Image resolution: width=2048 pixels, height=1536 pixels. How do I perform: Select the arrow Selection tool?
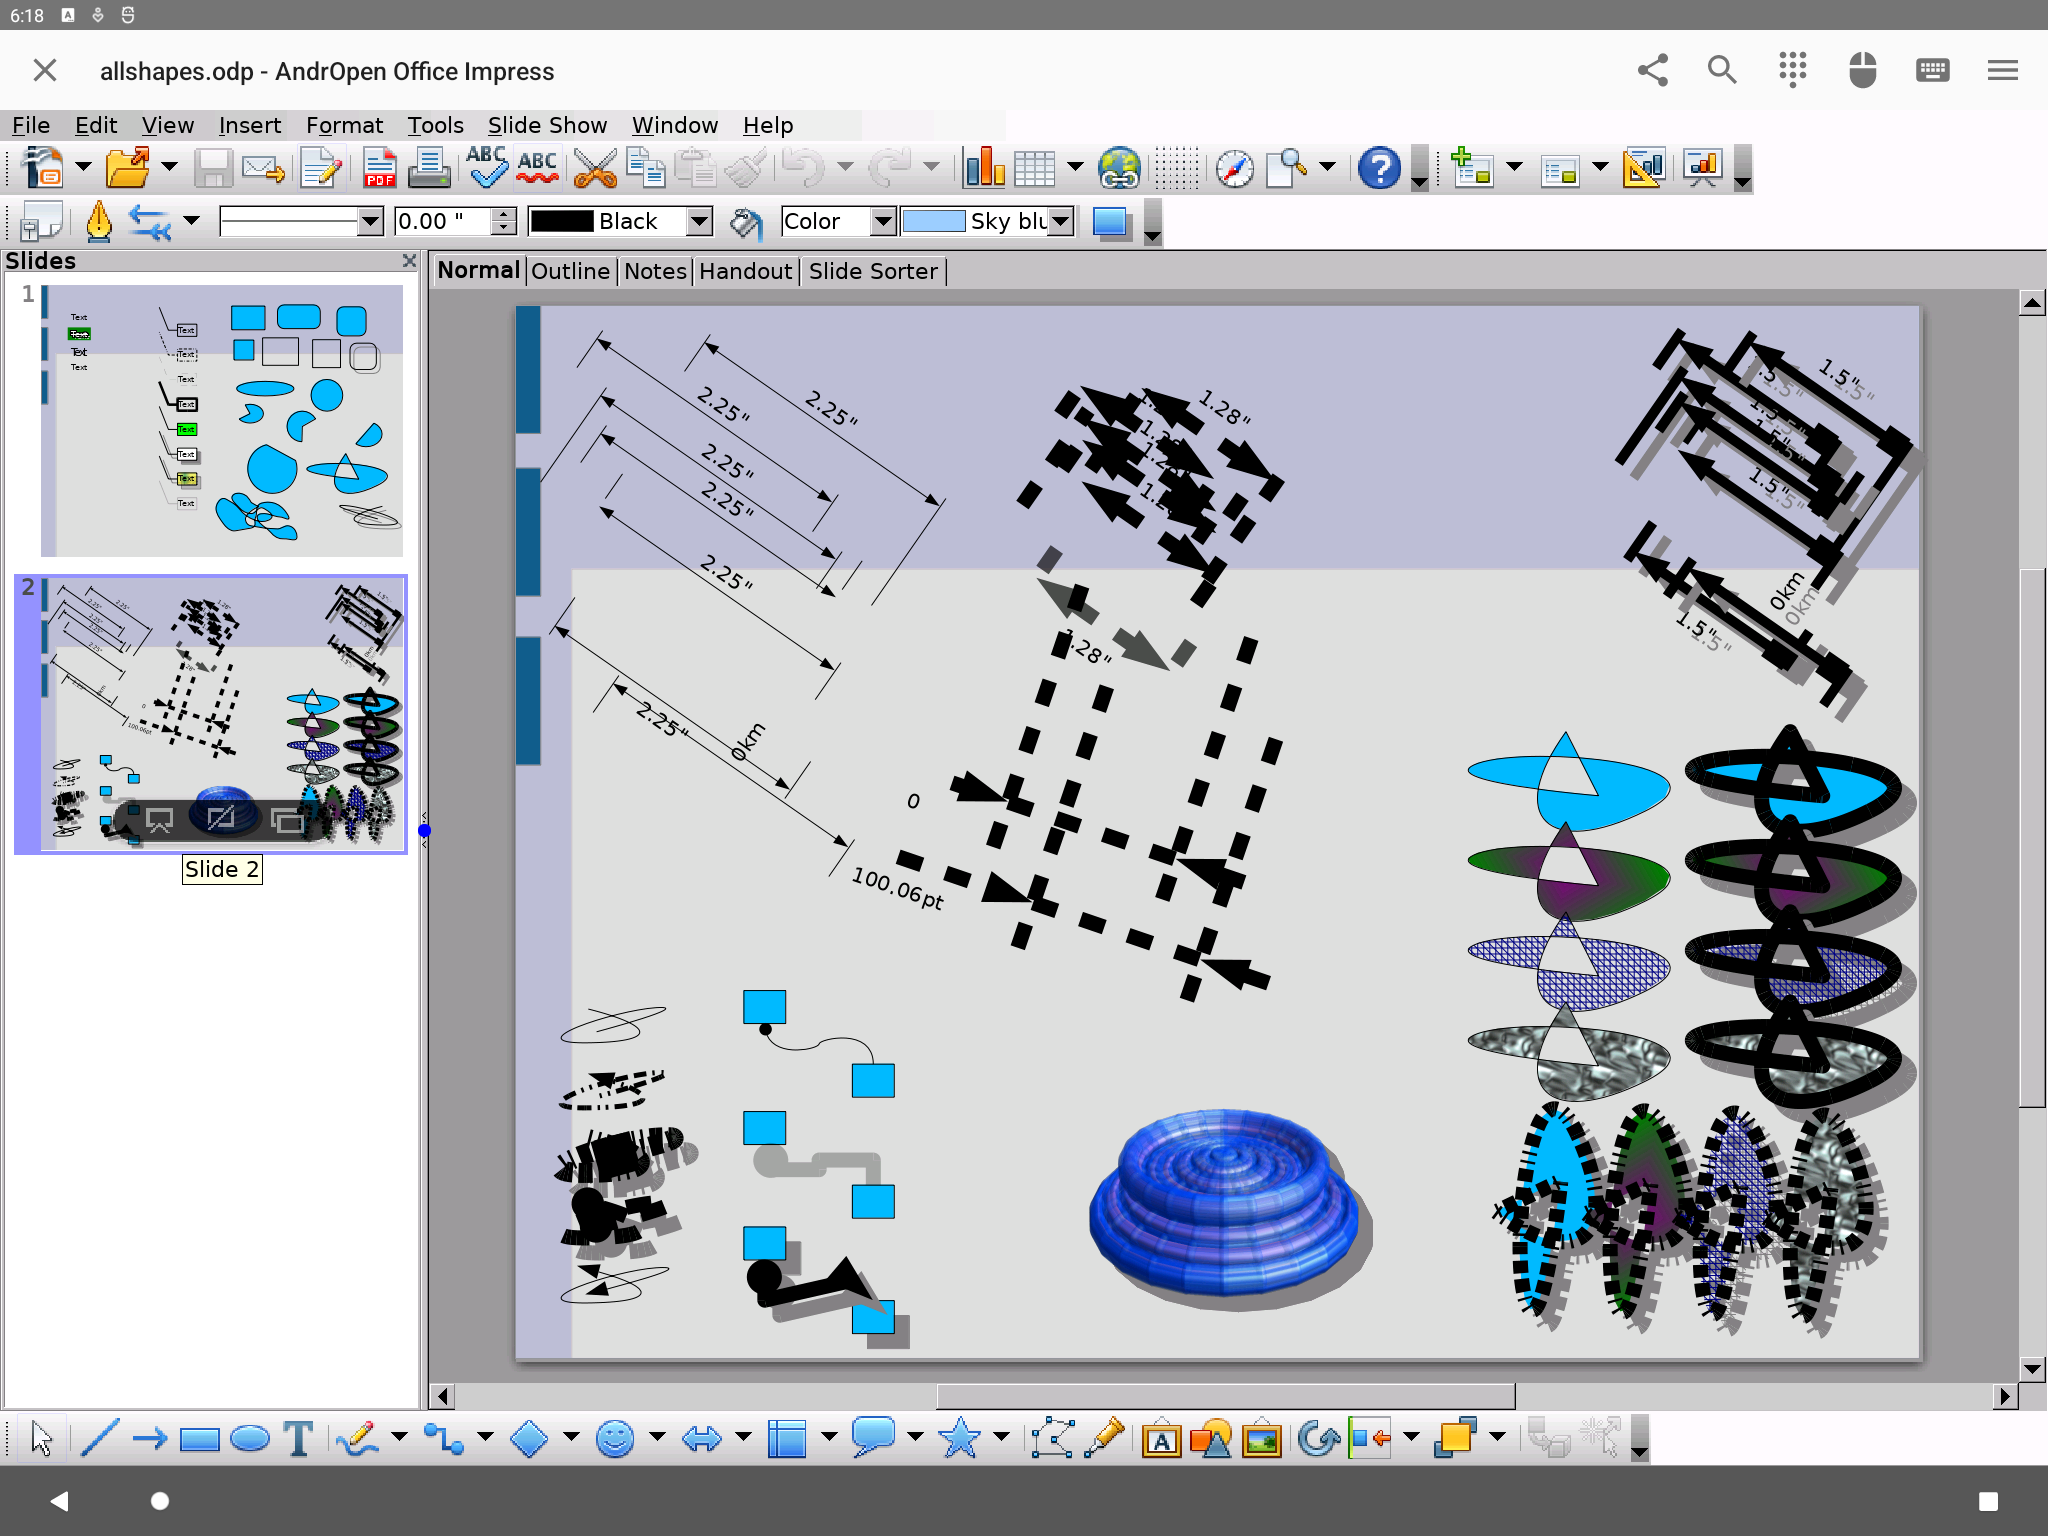point(42,1439)
